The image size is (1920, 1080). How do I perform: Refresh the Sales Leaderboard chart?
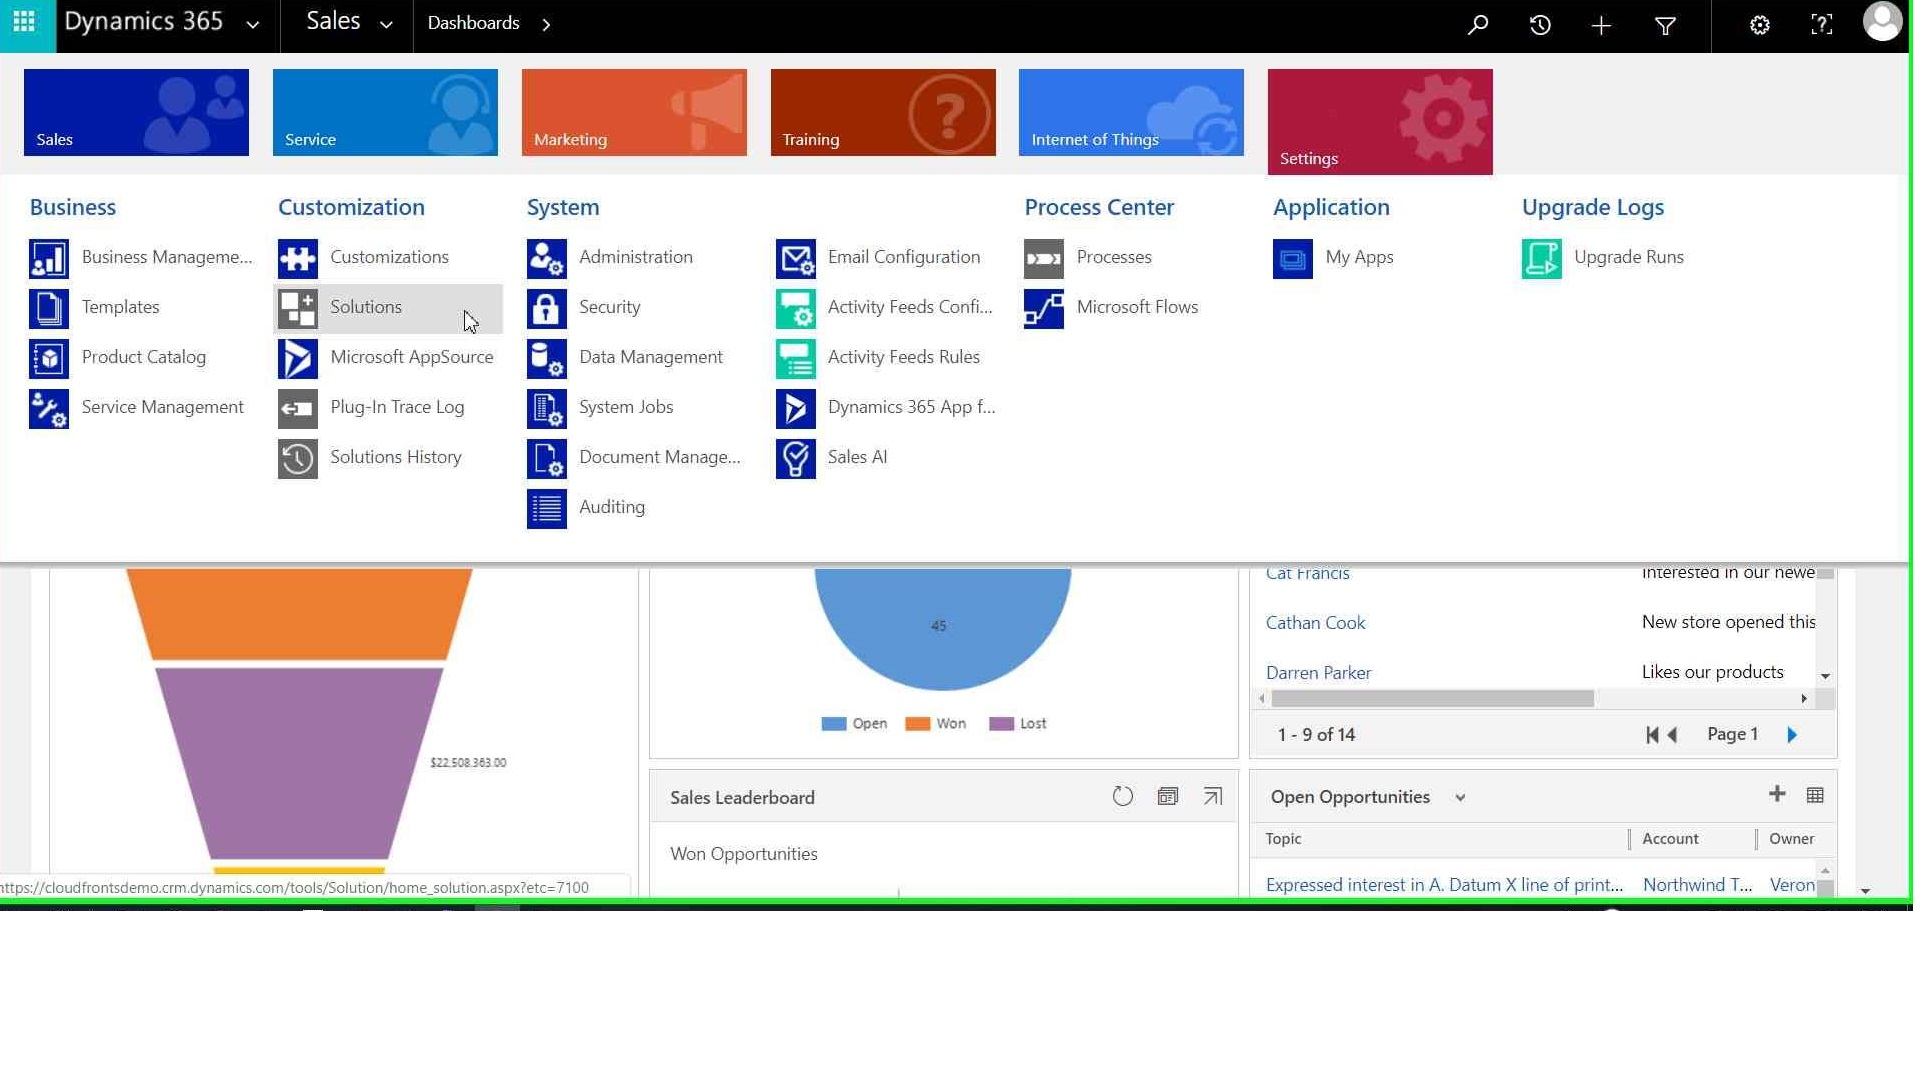click(1122, 797)
